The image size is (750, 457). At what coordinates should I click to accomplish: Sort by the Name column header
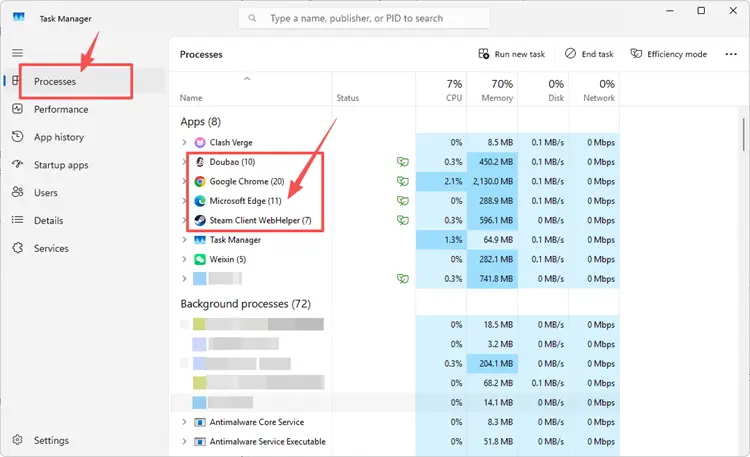pos(251,89)
